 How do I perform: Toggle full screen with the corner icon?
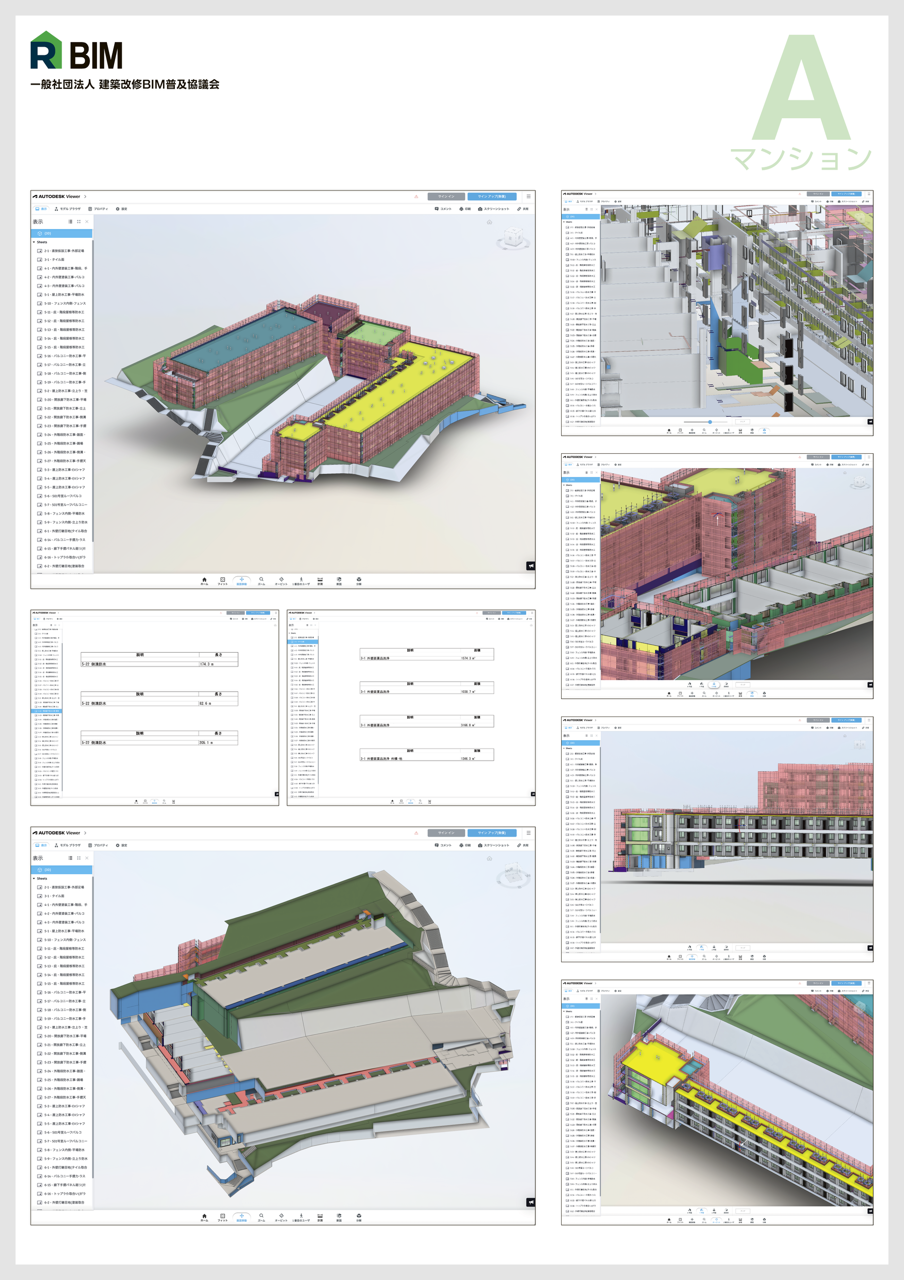point(529,566)
